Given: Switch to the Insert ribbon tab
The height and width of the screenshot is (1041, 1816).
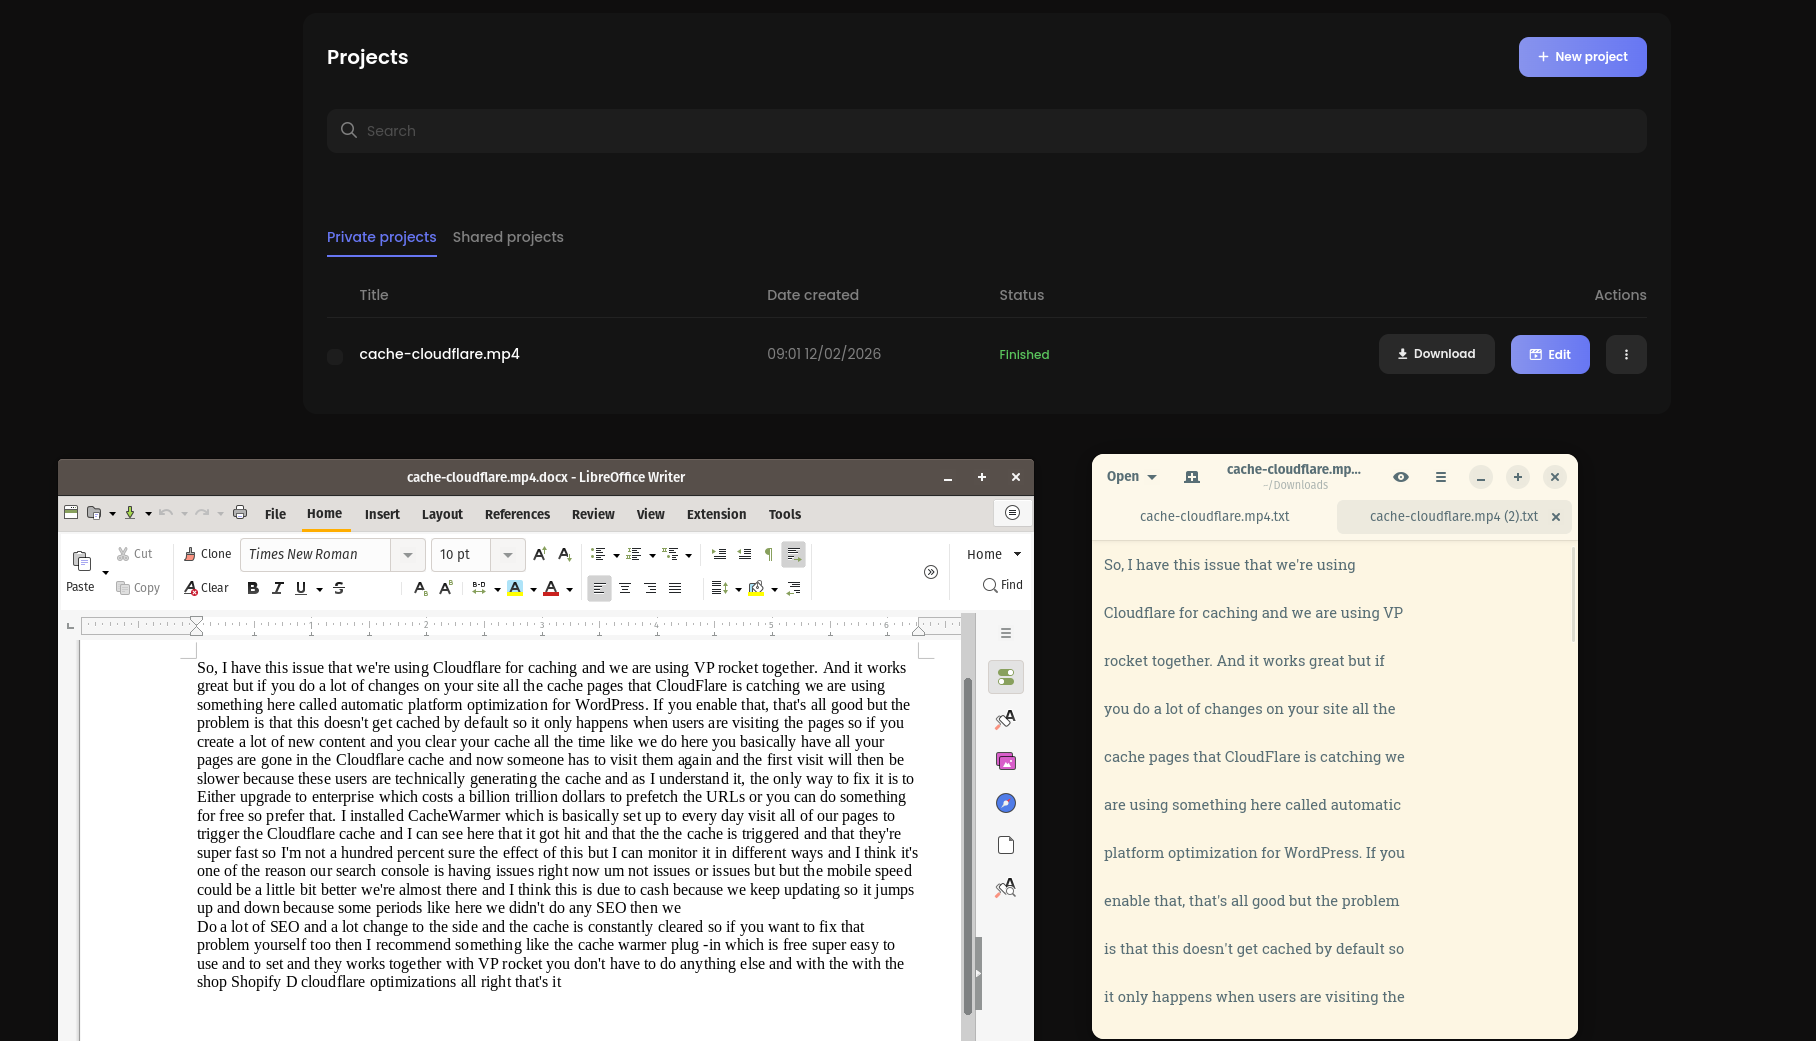Looking at the screenshot, I should (382, 514).
